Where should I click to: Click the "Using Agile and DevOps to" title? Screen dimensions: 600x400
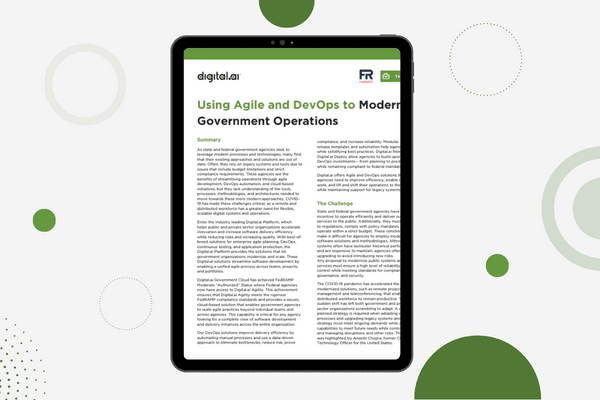coord(276,105)
